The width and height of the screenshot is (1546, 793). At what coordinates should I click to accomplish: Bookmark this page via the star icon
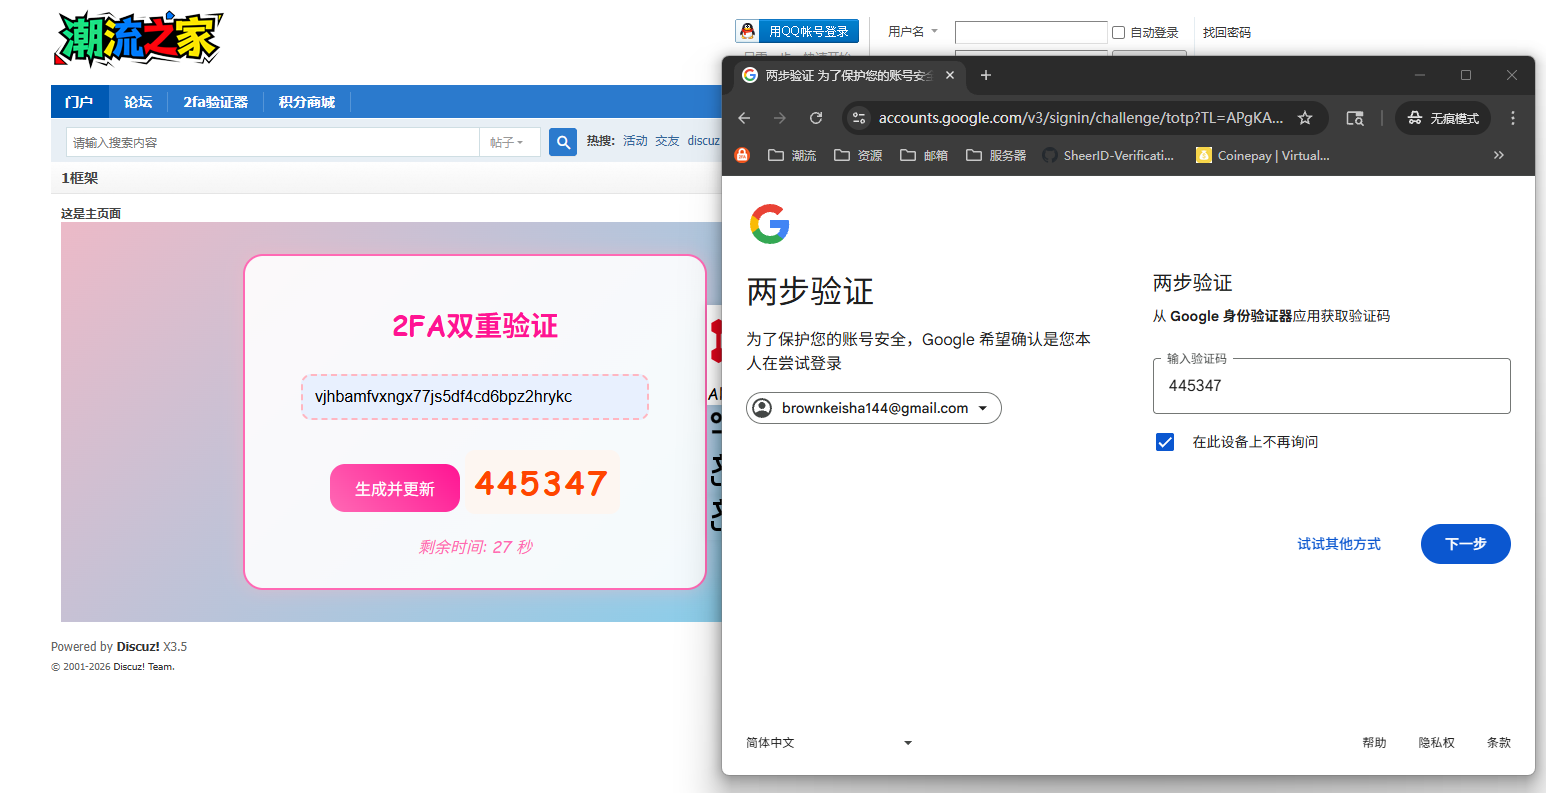click(x=1305, y=117)
